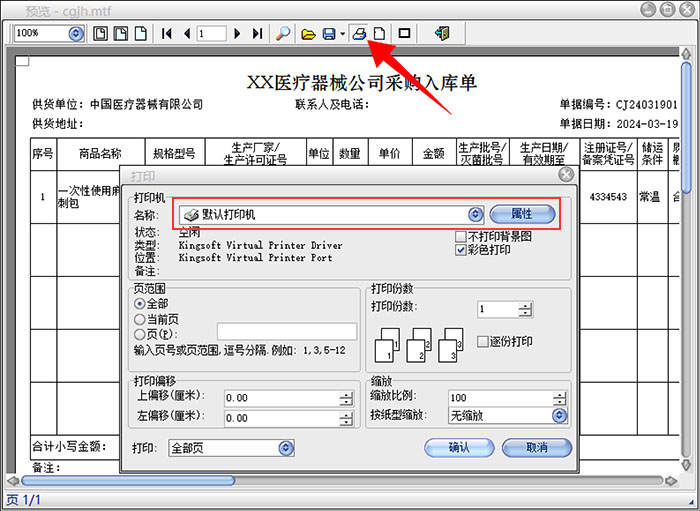Click the floppy disk save icon
Viewport: 700px width, 511px height.
point(328,33)
